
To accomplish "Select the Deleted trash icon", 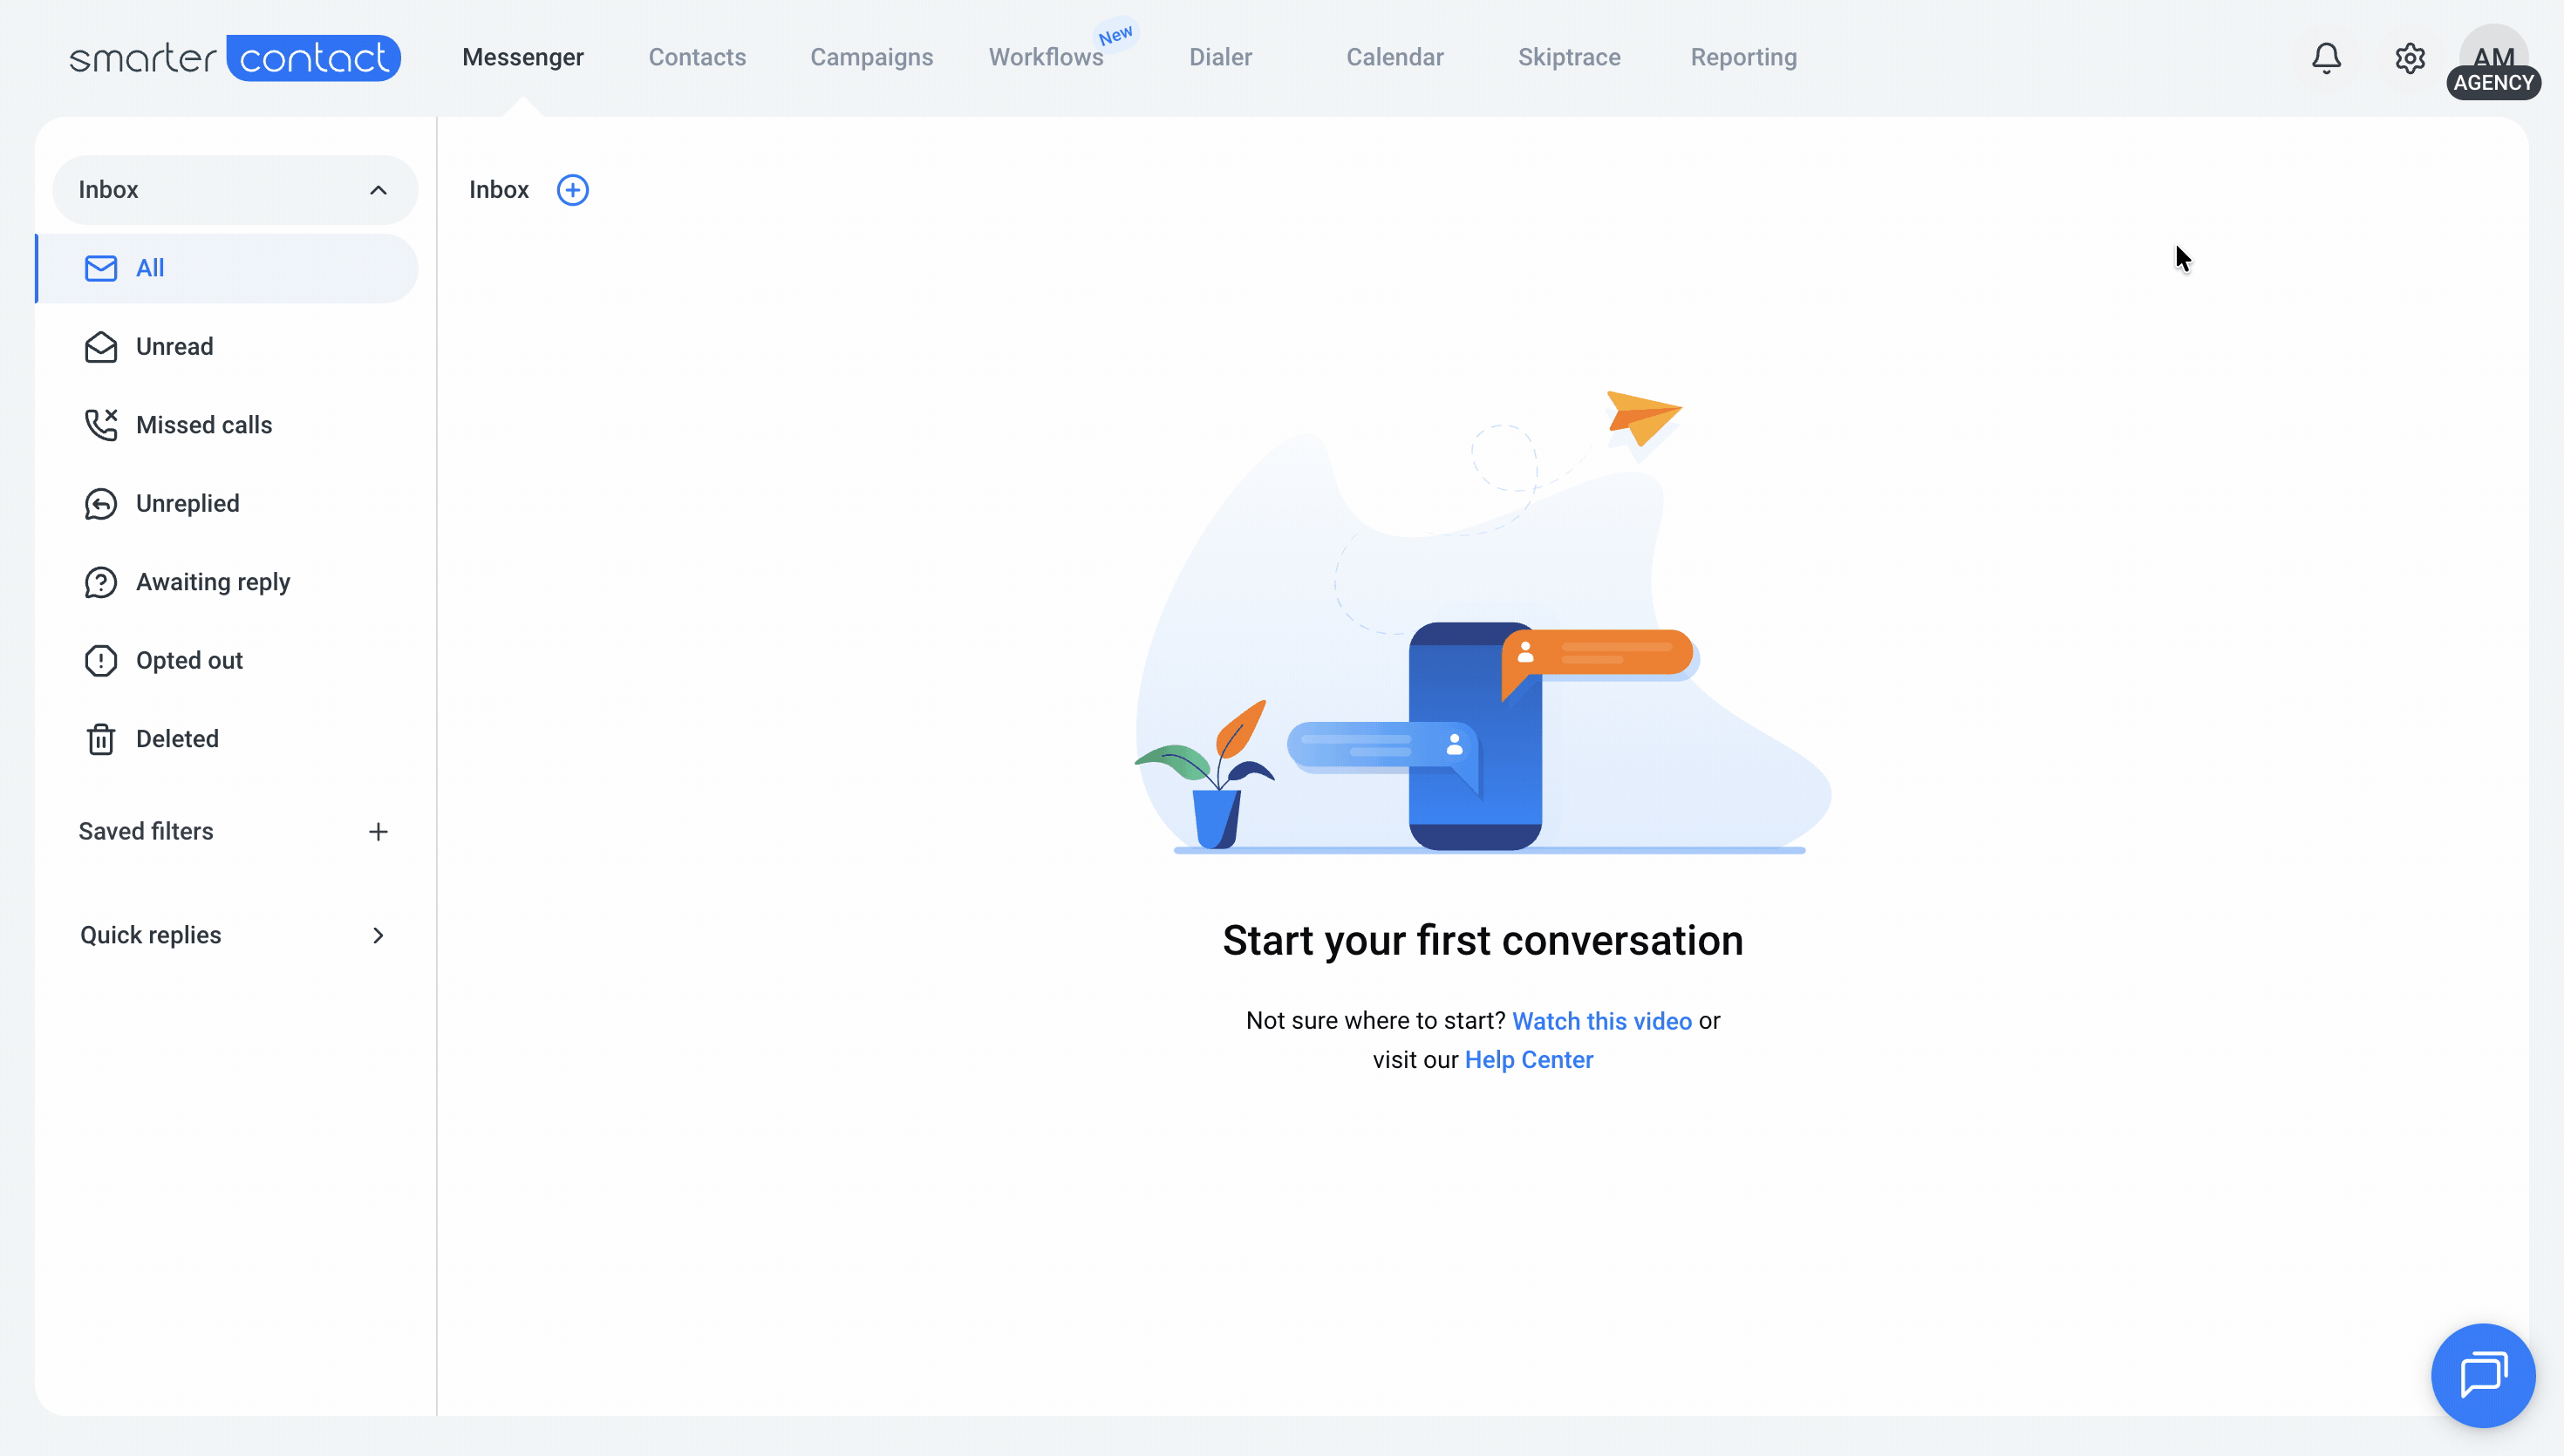I will 101,739.
